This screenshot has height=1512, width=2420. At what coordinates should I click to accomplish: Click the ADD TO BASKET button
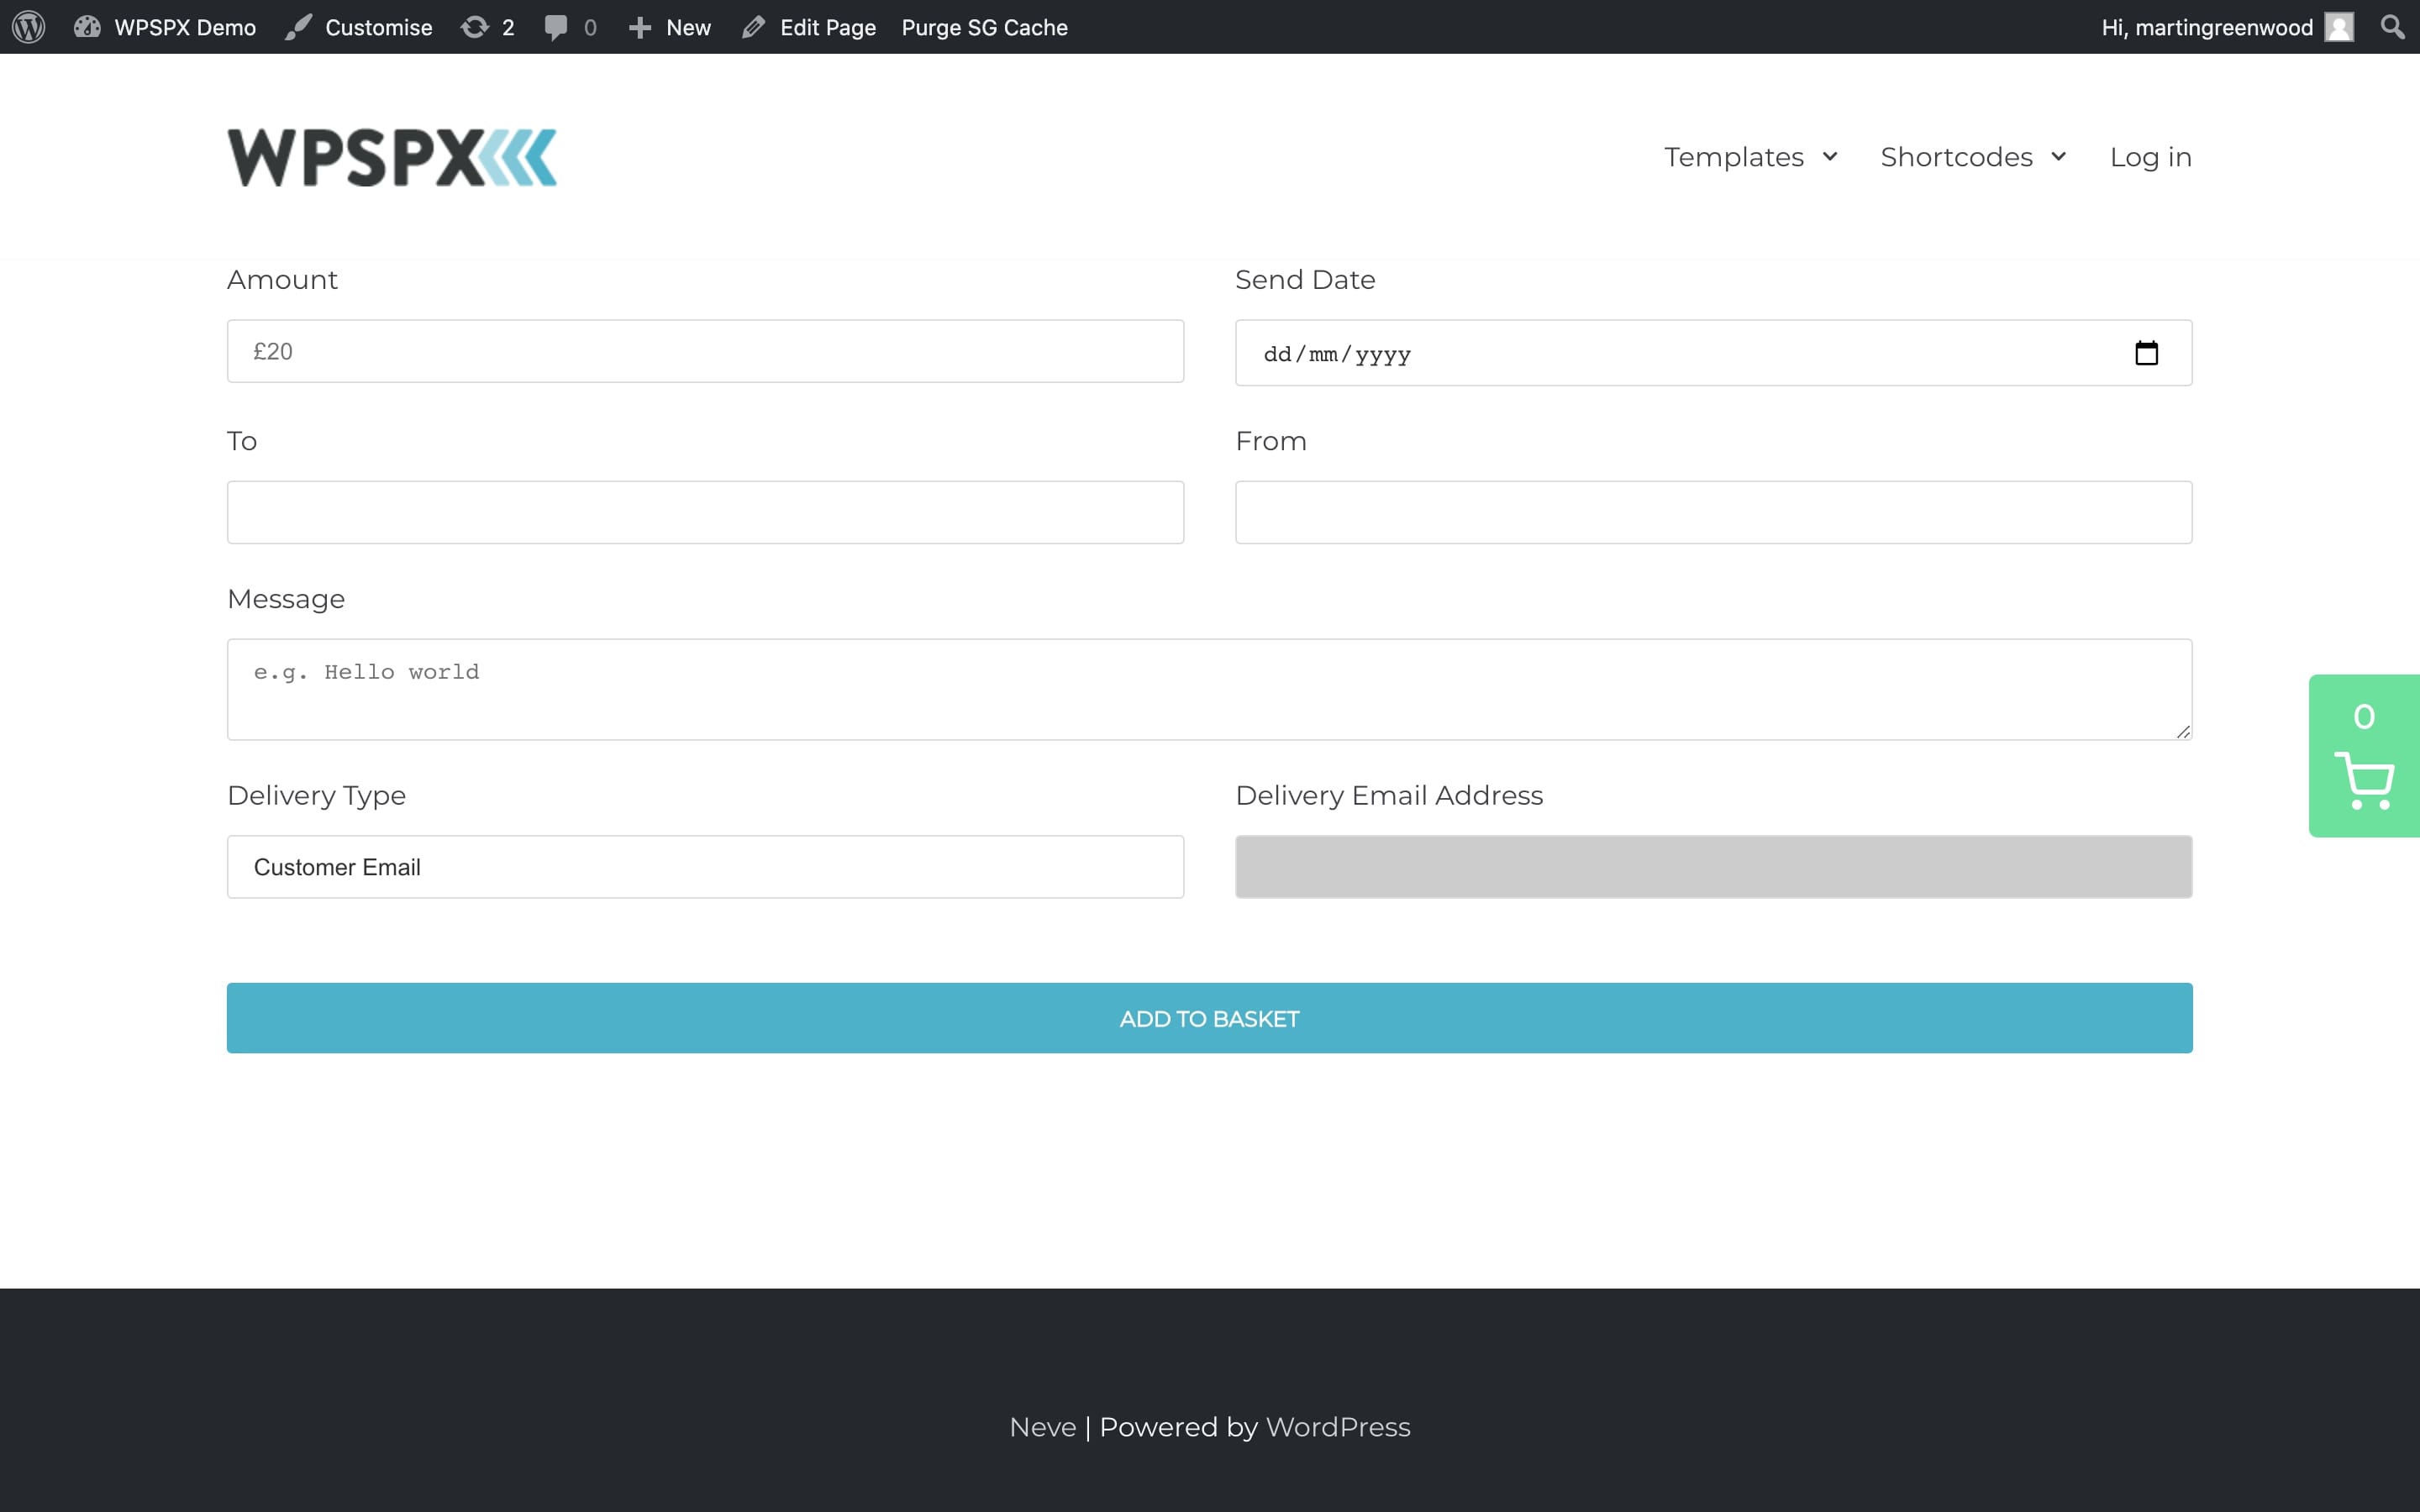1209,1018
